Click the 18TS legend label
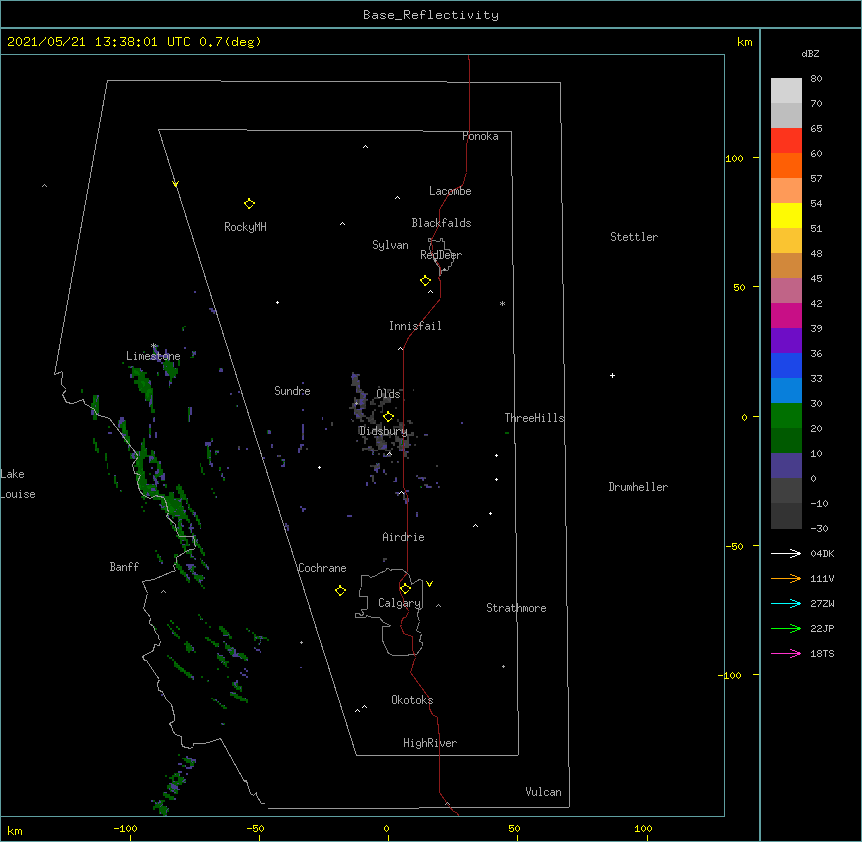The image size is (862, 842). 822,653
